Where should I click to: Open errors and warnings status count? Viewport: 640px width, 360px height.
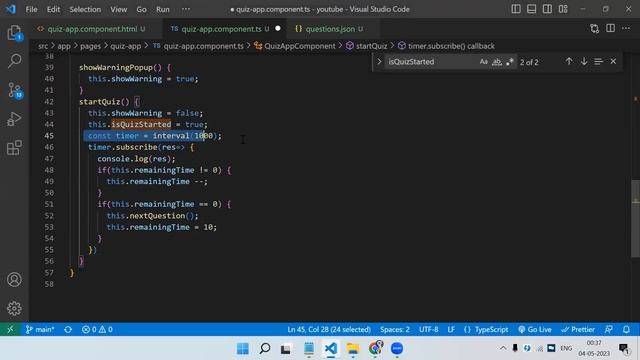[97, 329]
